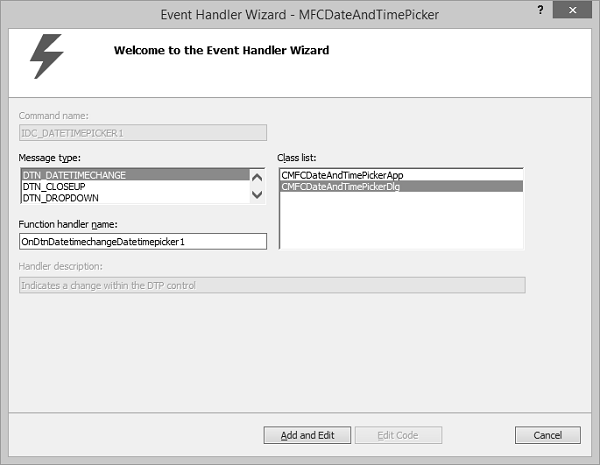Screen dimensions: 600x465
Task: Close the Event Handler Wizard window
Action: (x=572, y=10)
